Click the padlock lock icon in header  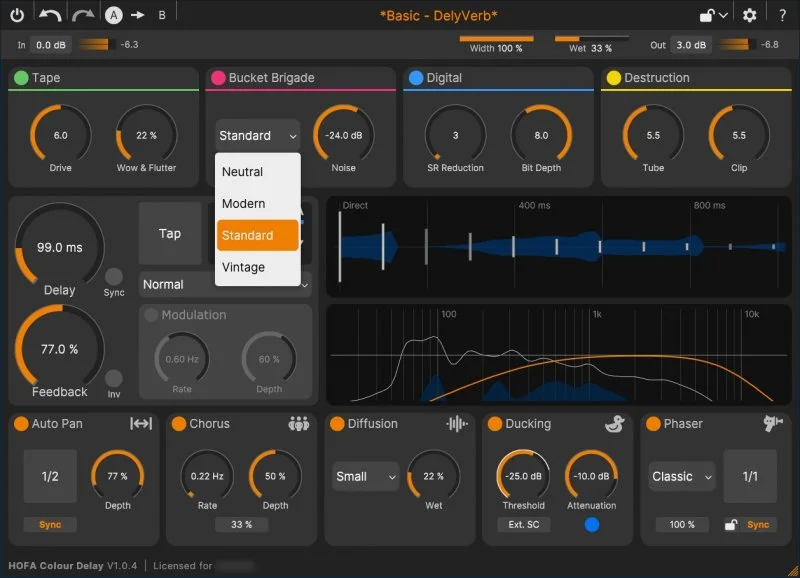coord(707,15)
